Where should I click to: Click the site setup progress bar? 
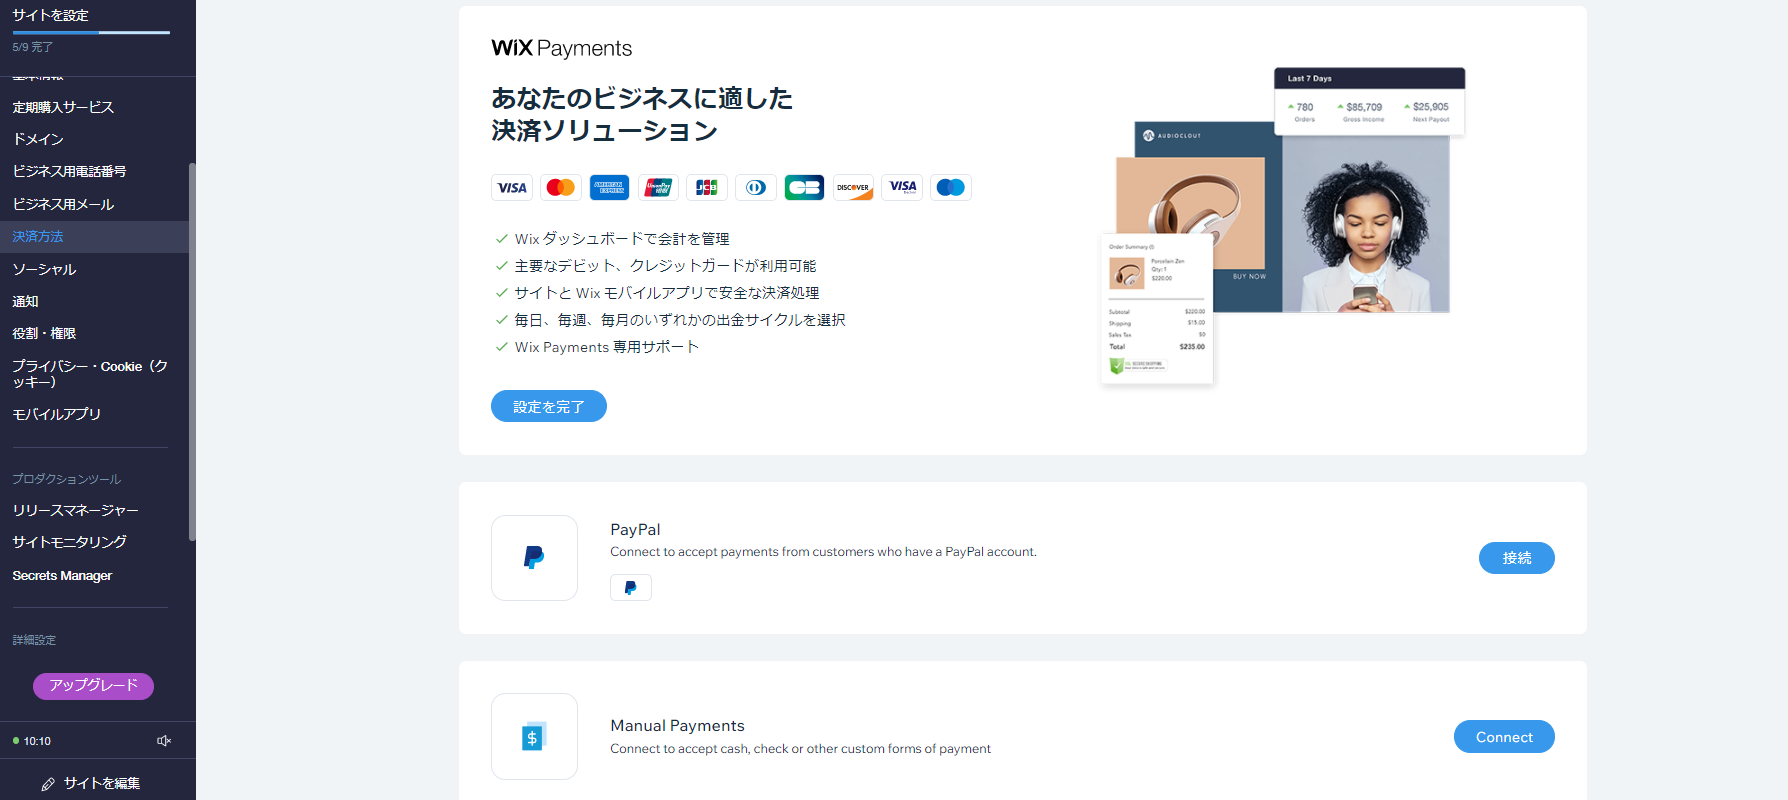[x=91, y=33]
